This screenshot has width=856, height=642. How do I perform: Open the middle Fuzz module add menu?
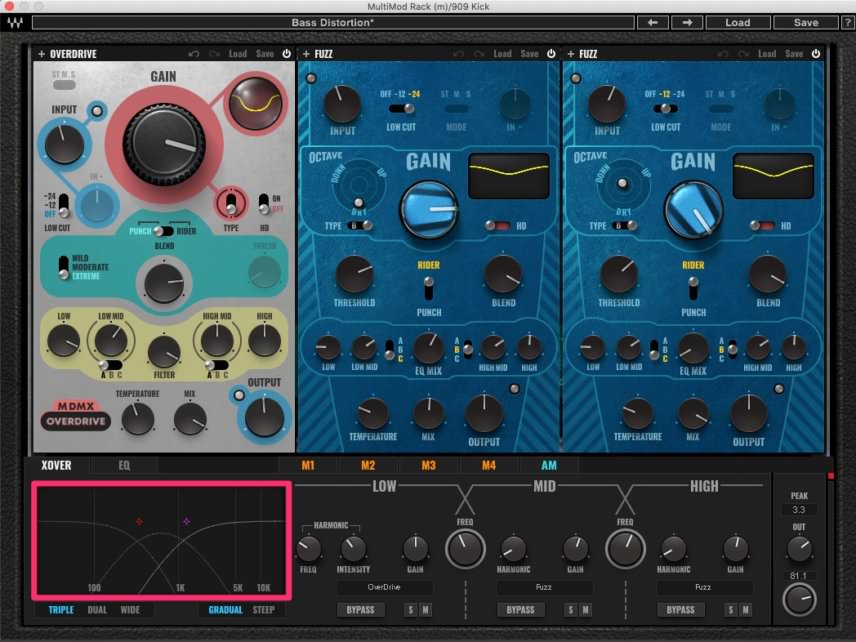coord(306,54)
